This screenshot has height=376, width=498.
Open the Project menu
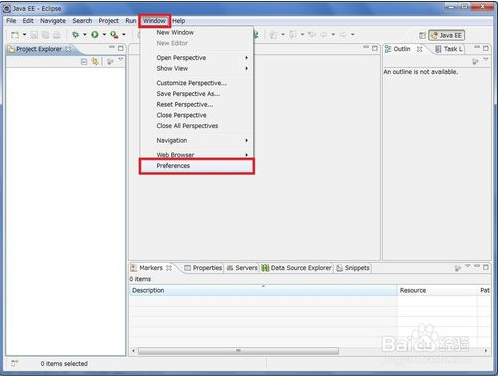pyautogui.click(x=108, y=21)
